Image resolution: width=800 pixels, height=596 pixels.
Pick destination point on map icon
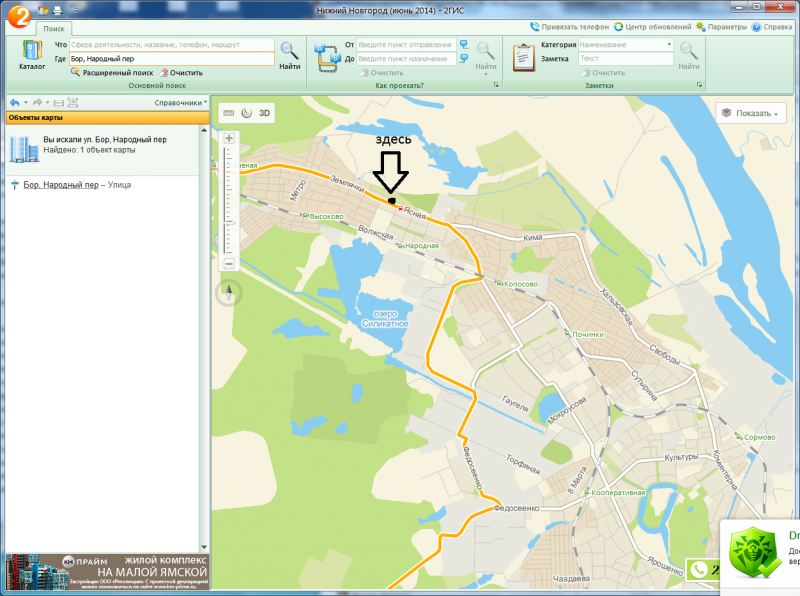pos(464,59)
